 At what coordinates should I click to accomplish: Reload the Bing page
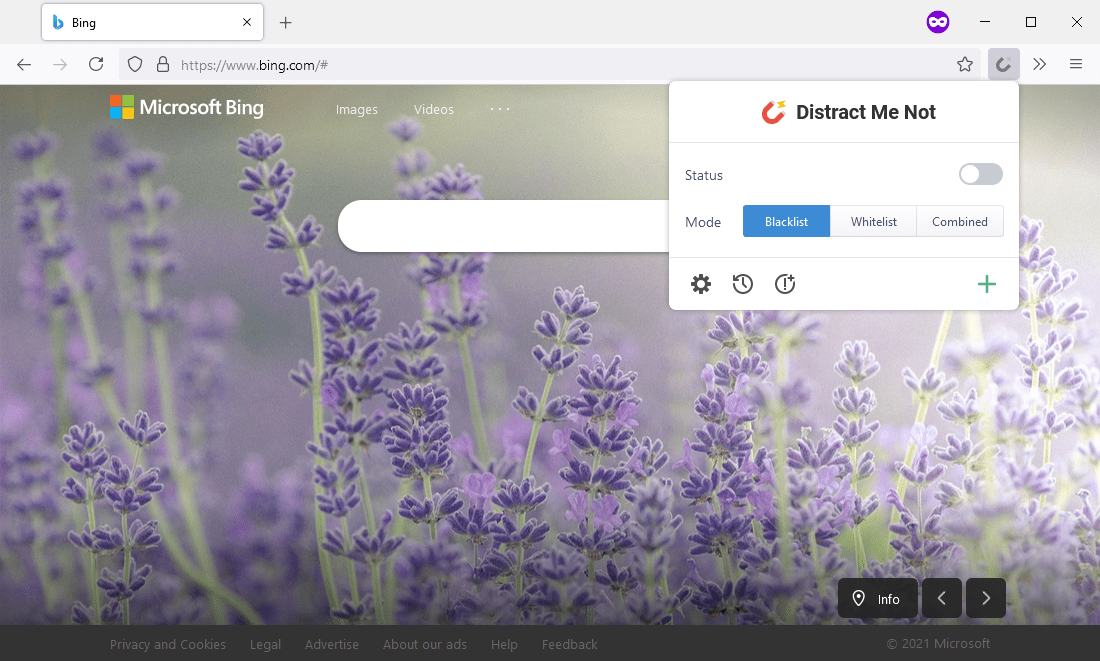(96, 64)
